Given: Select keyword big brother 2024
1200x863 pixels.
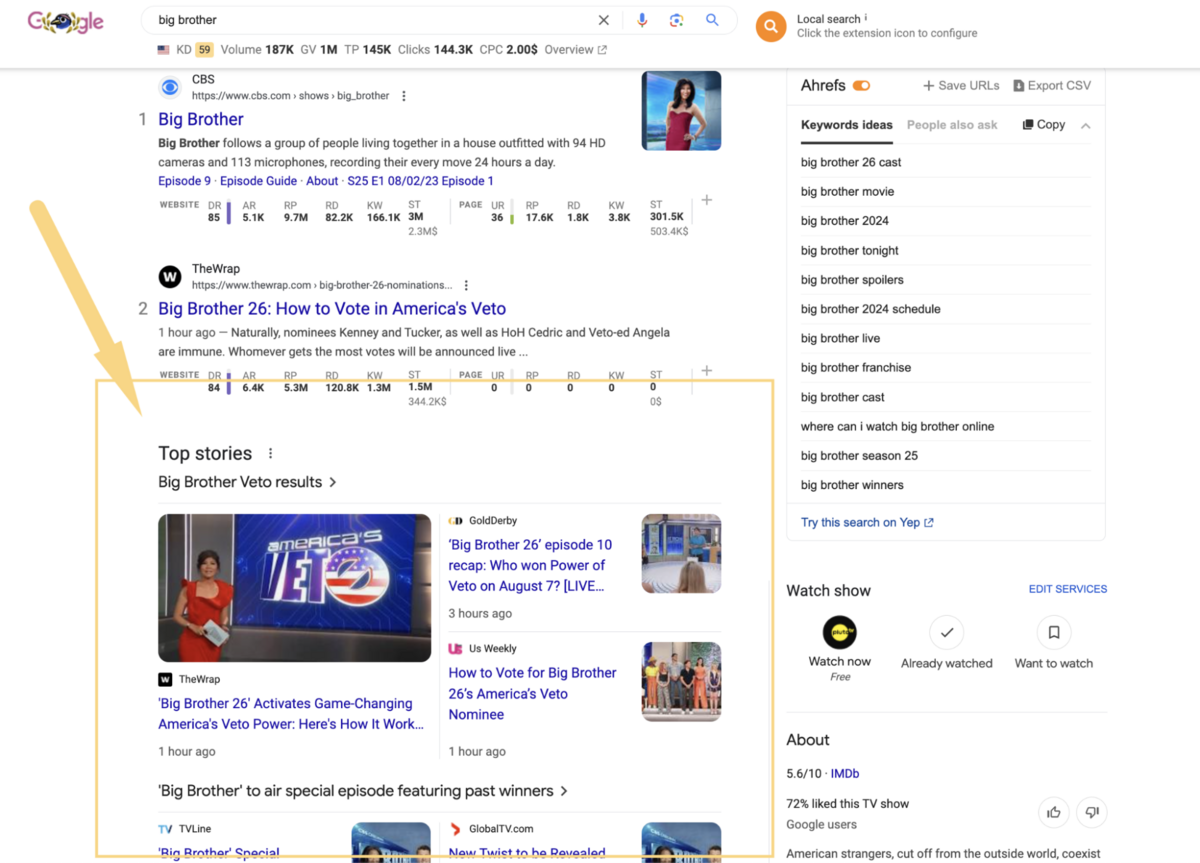Looking at the screenshot, I should [x=845, y=221].
